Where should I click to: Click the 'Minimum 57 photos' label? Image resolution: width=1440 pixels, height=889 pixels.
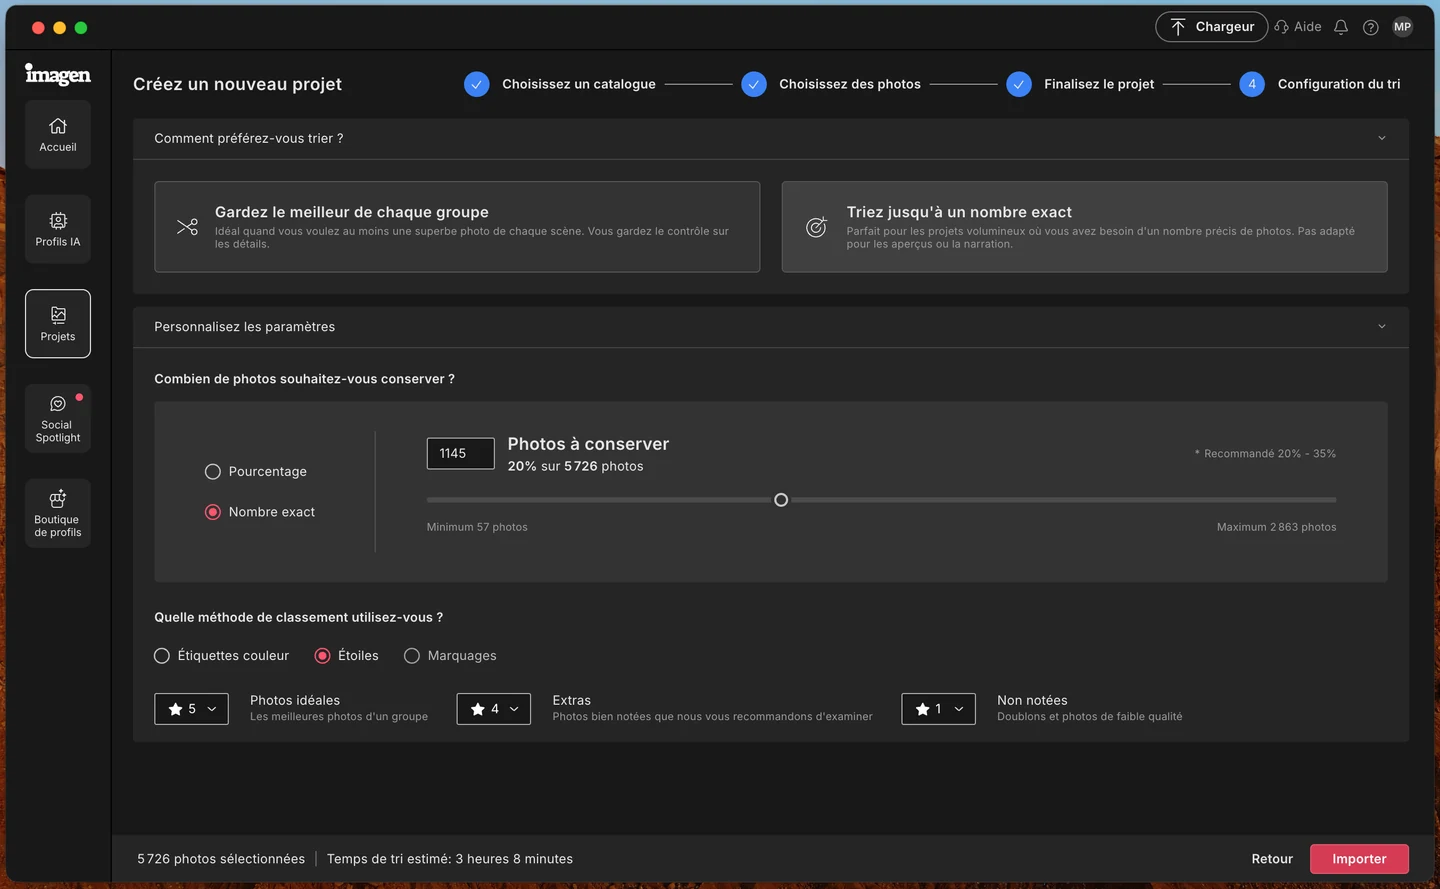pyautogui.click(x=477, y=527)
